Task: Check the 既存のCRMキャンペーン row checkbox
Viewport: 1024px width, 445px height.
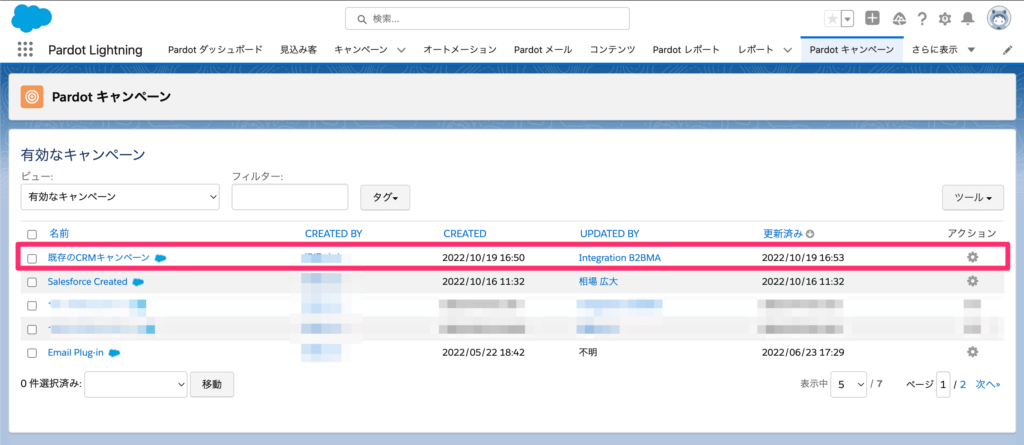Action: point(32,258)
